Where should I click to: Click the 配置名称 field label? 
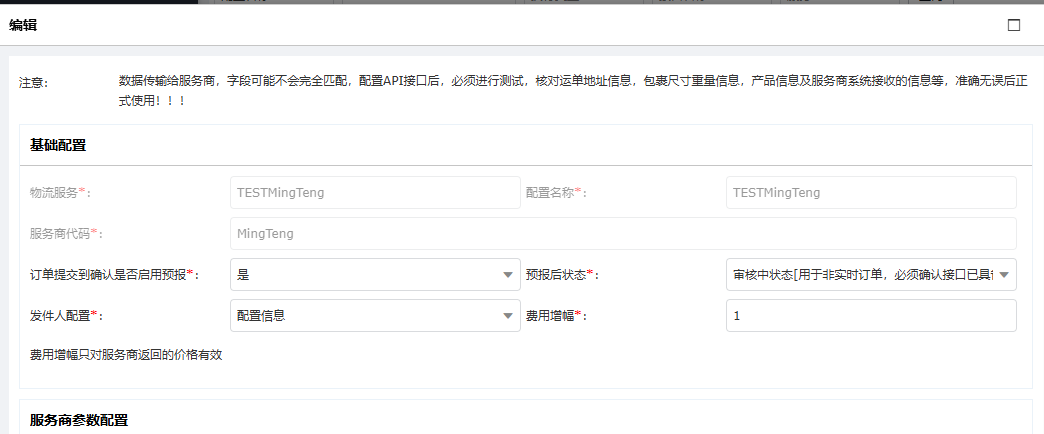coord(555,192)
